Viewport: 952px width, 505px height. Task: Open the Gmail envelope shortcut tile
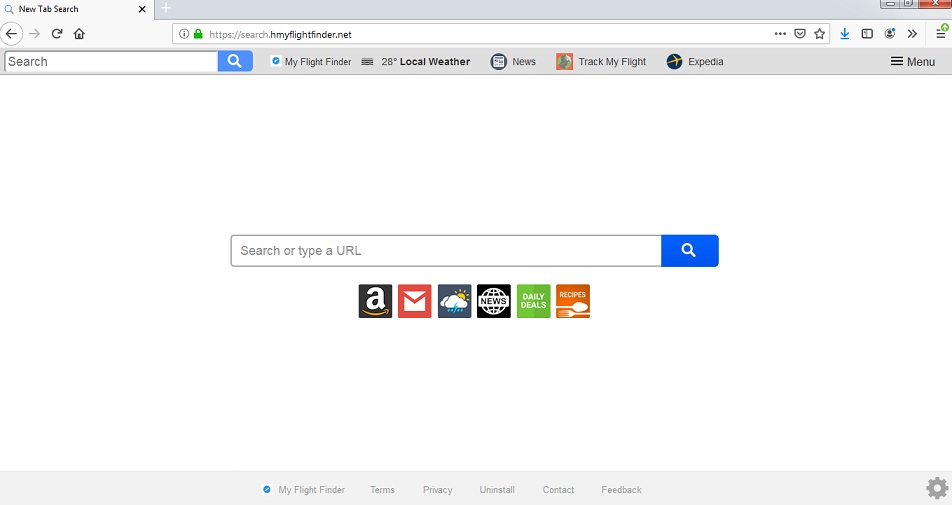(x=415, y=301)
